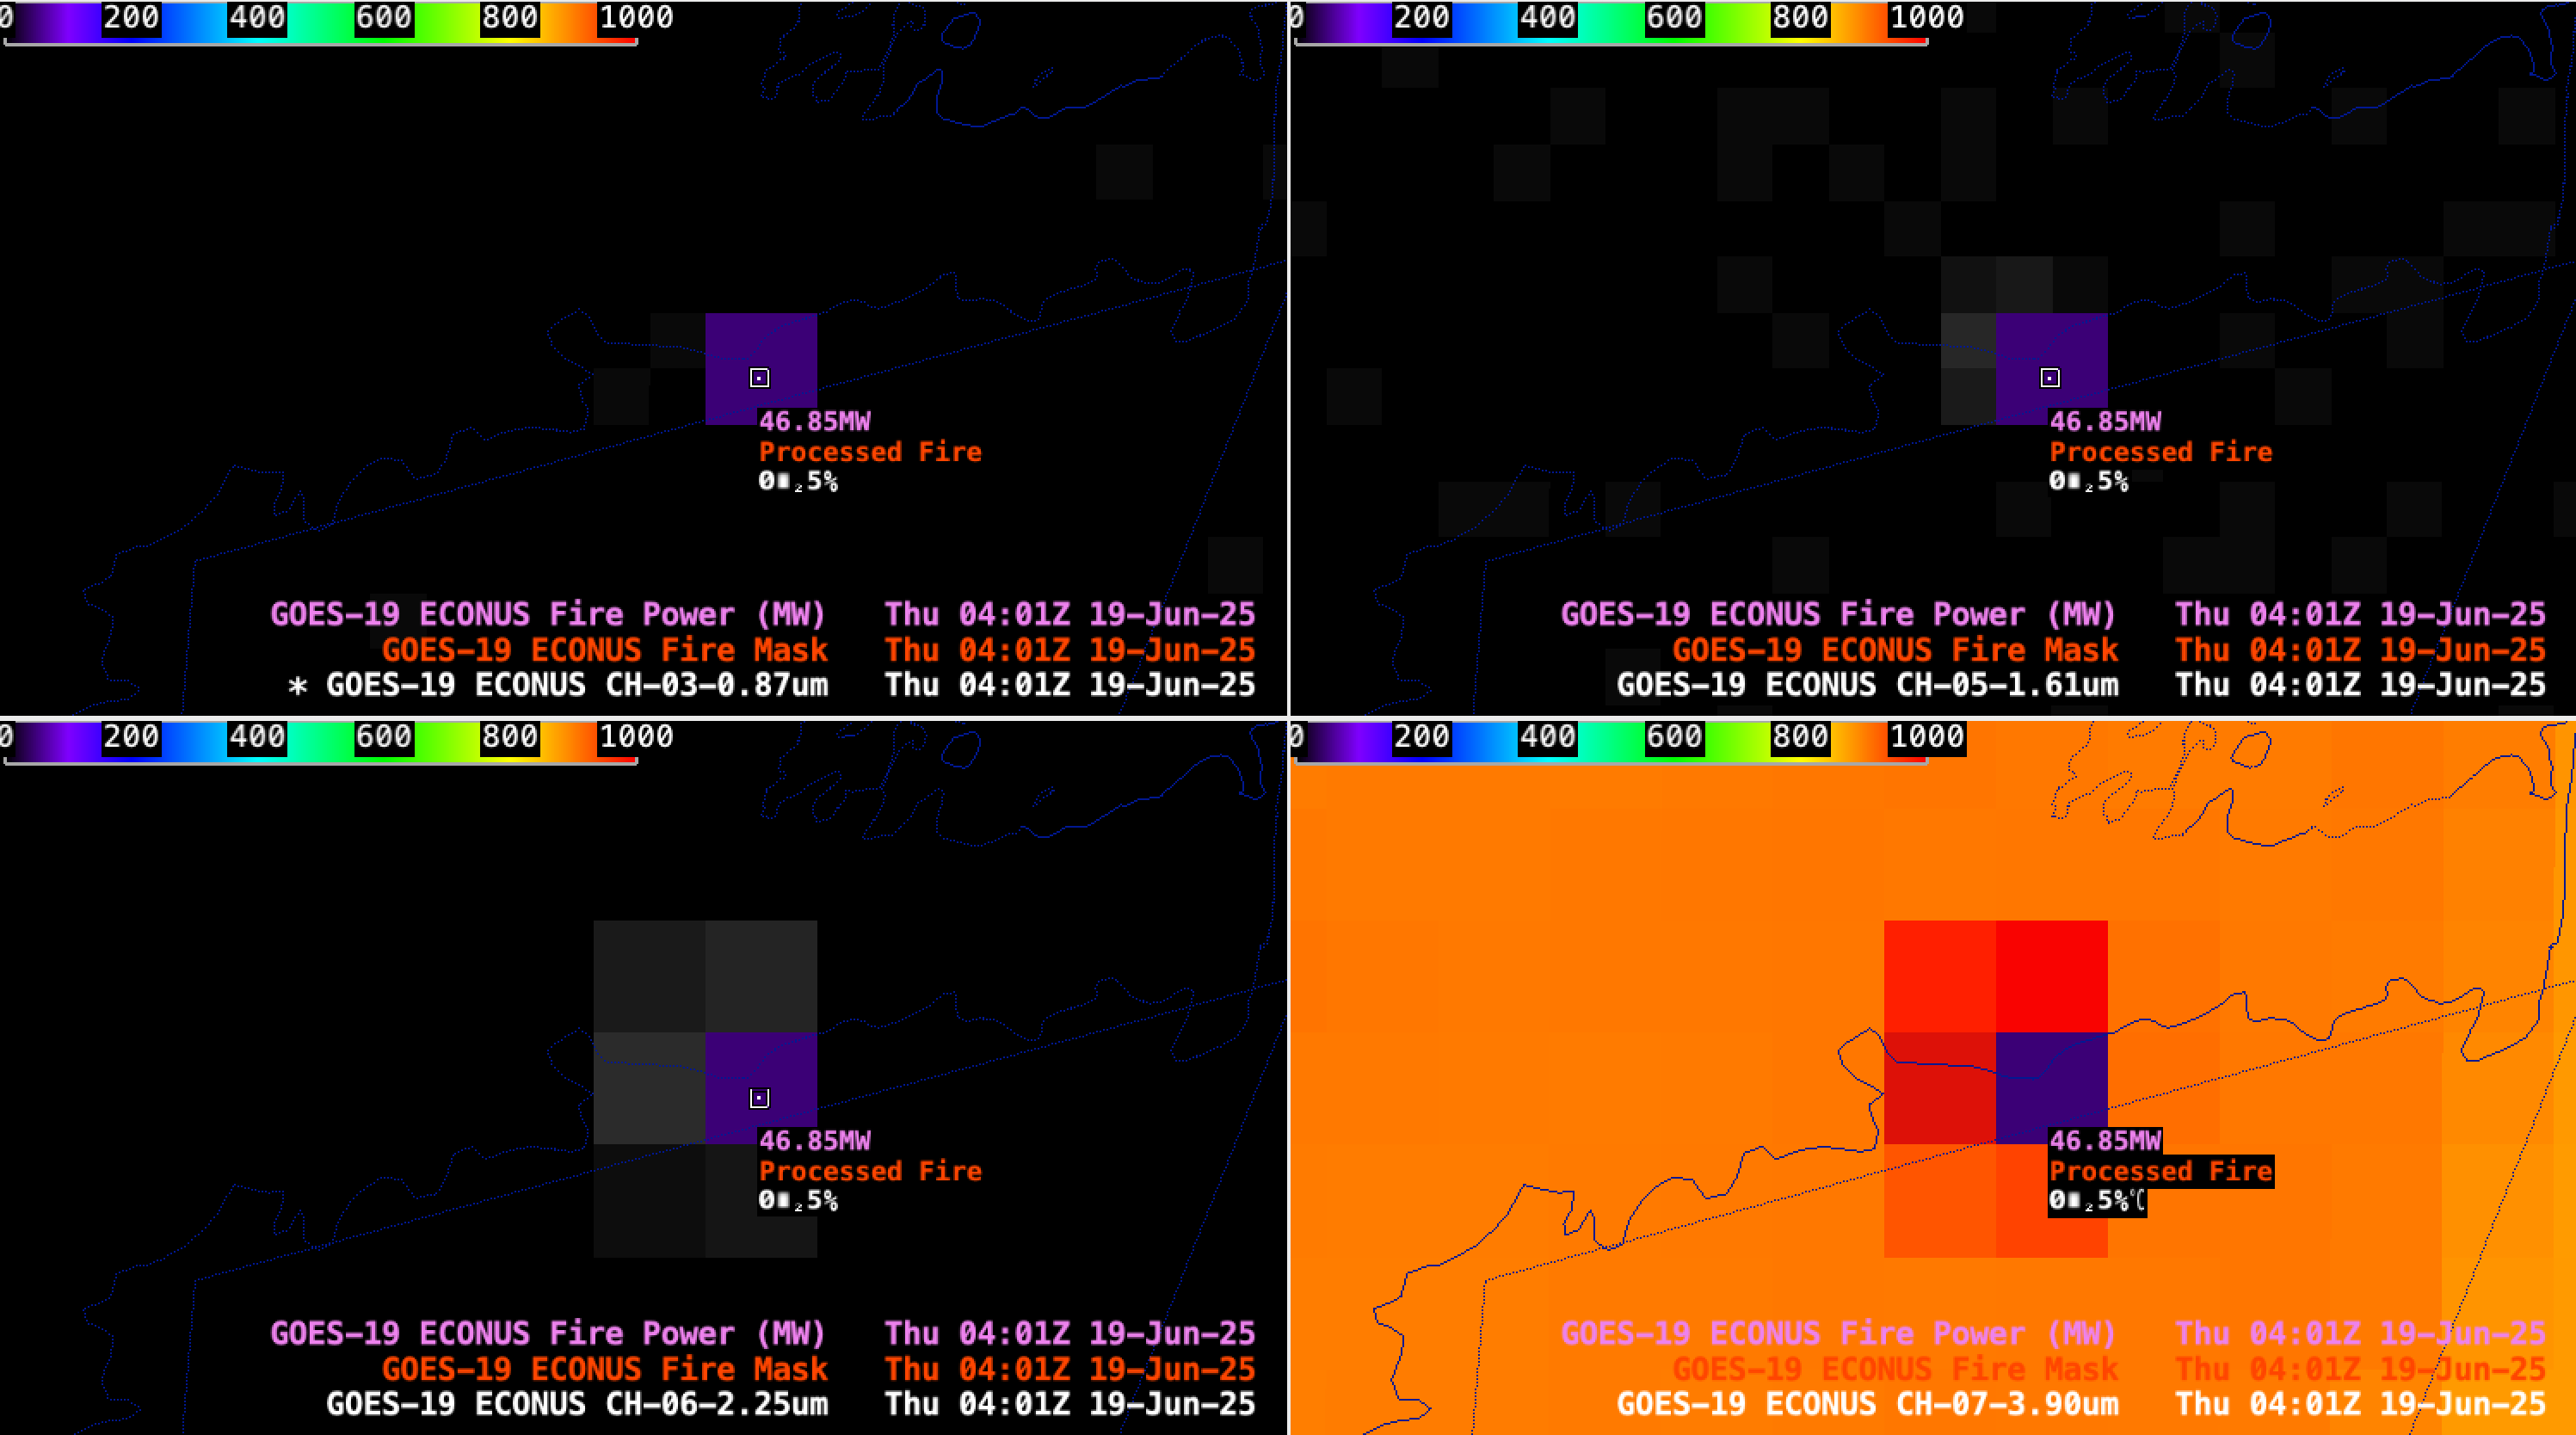The height and width of the screenshot is (1435, 2576).
Task: Click the 0.5% sample value in CH-05 panel
Action: coord(2088,481)
